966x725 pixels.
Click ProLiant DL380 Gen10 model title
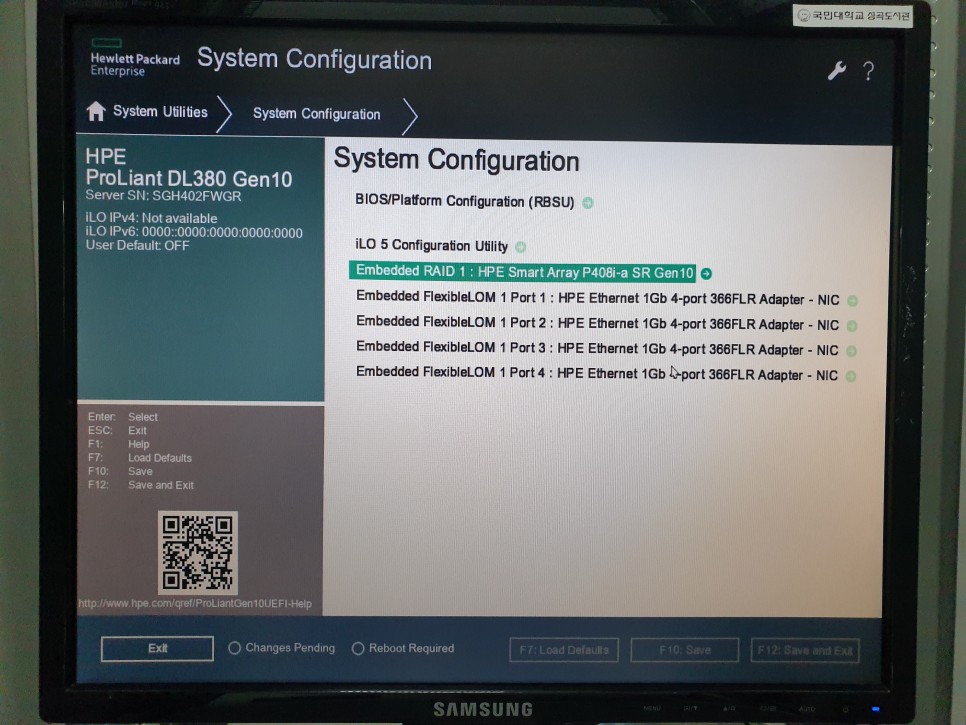tap(189, 179)
